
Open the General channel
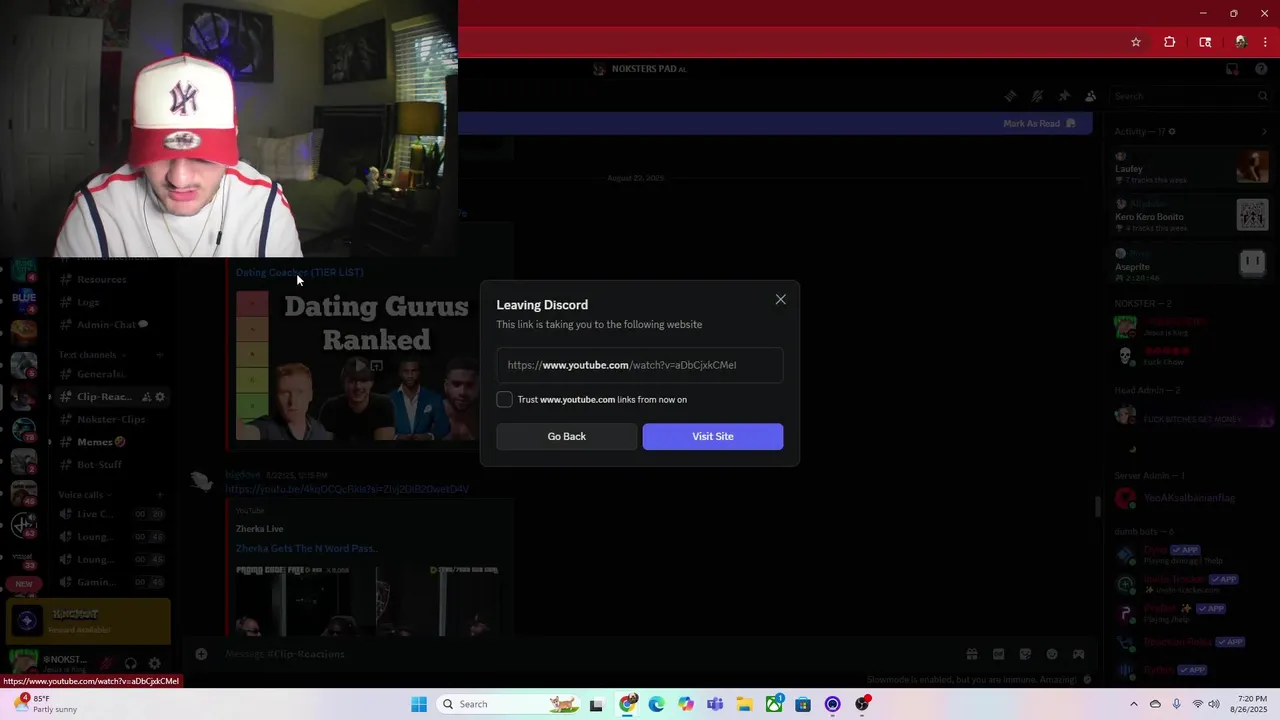pyautogui.click(x=100, y=374)
